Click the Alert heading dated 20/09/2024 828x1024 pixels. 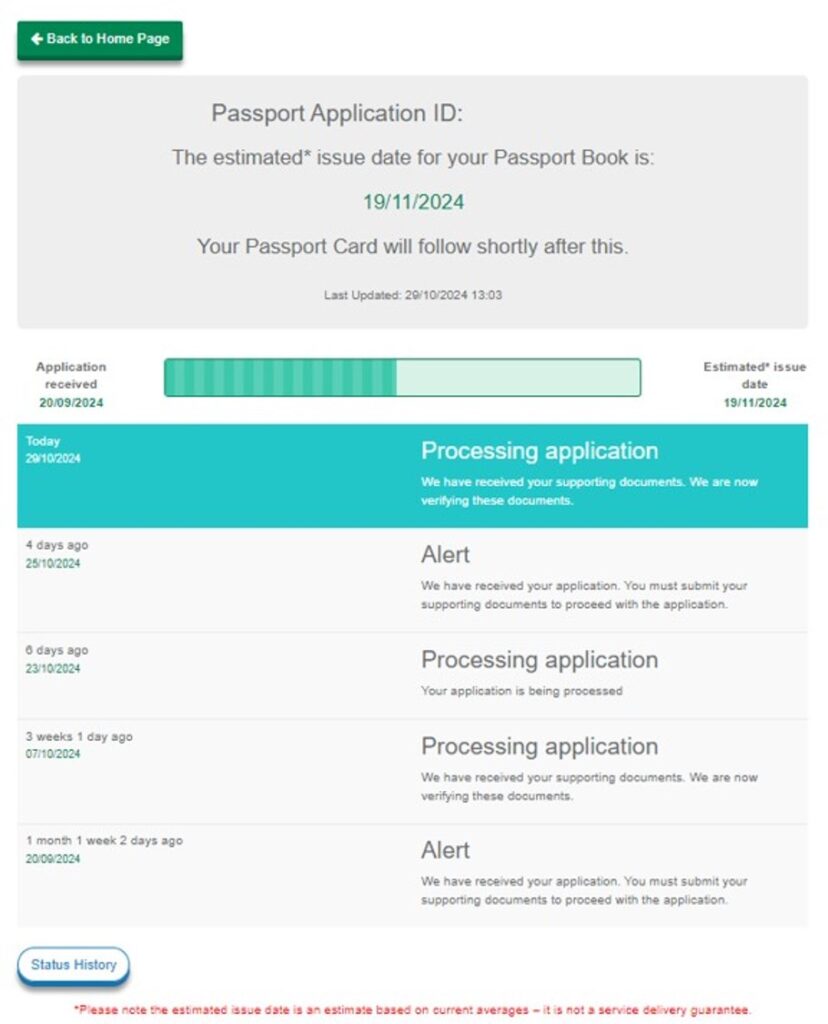(x=445, y=851)
